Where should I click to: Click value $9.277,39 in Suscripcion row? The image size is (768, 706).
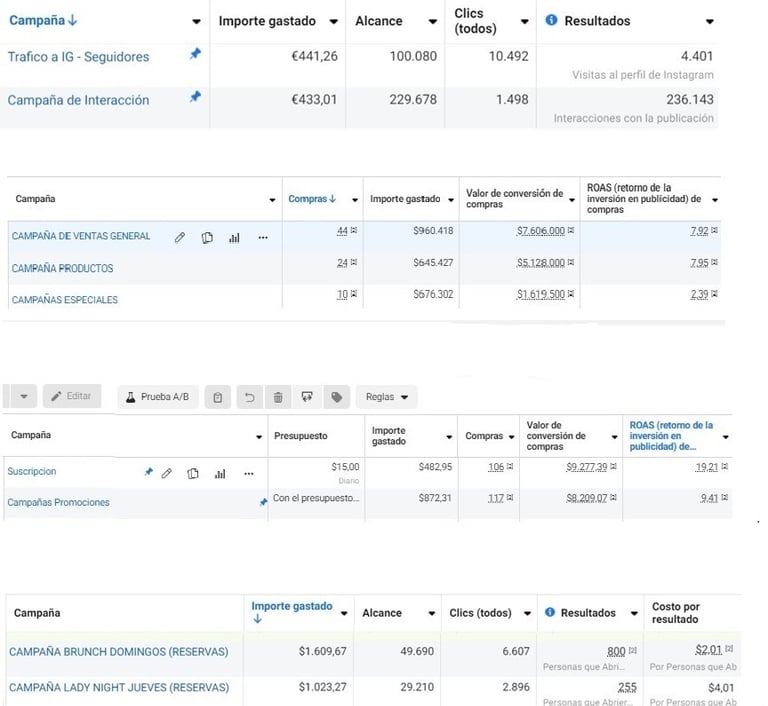coord(587,467)
